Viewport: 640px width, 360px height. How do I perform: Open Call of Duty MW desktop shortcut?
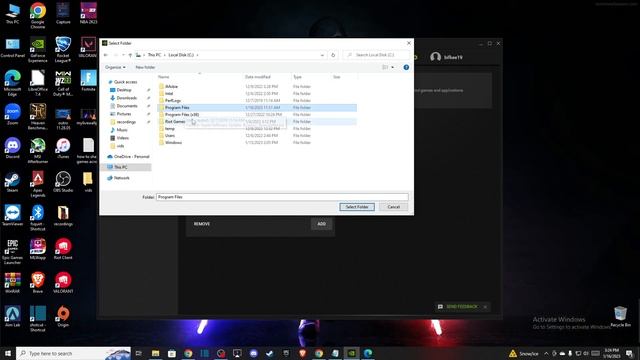point(63,83)
